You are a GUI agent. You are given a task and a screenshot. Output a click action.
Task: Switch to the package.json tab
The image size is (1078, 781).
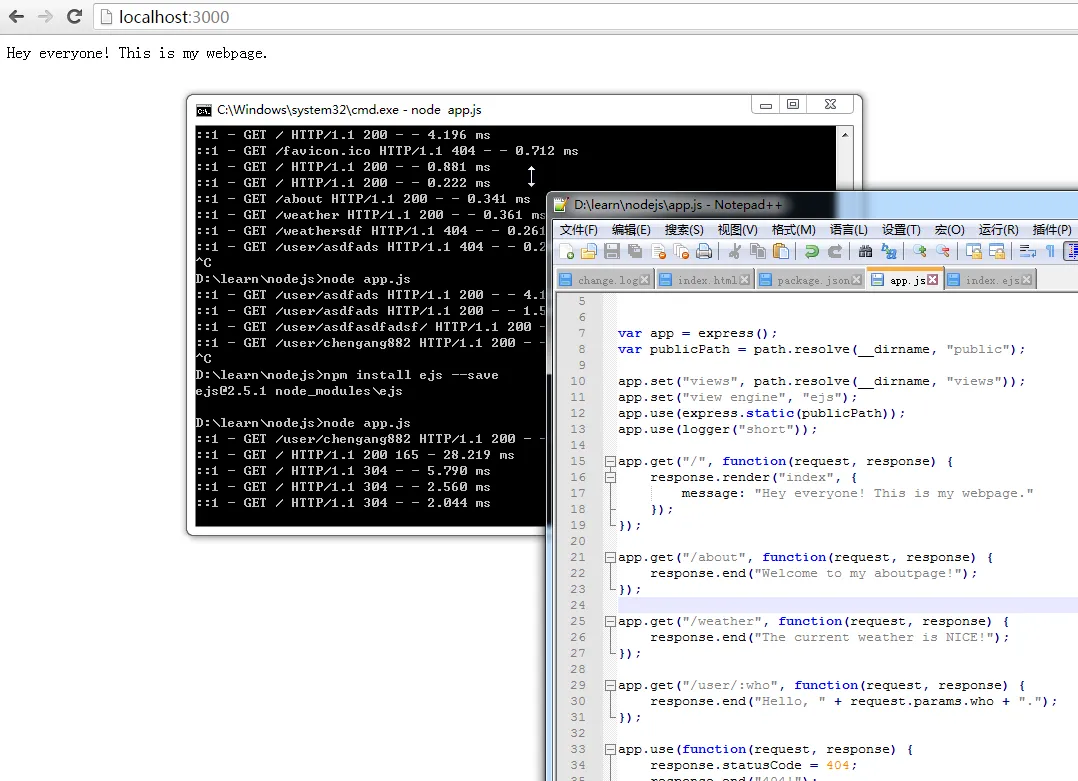[811, 280]
